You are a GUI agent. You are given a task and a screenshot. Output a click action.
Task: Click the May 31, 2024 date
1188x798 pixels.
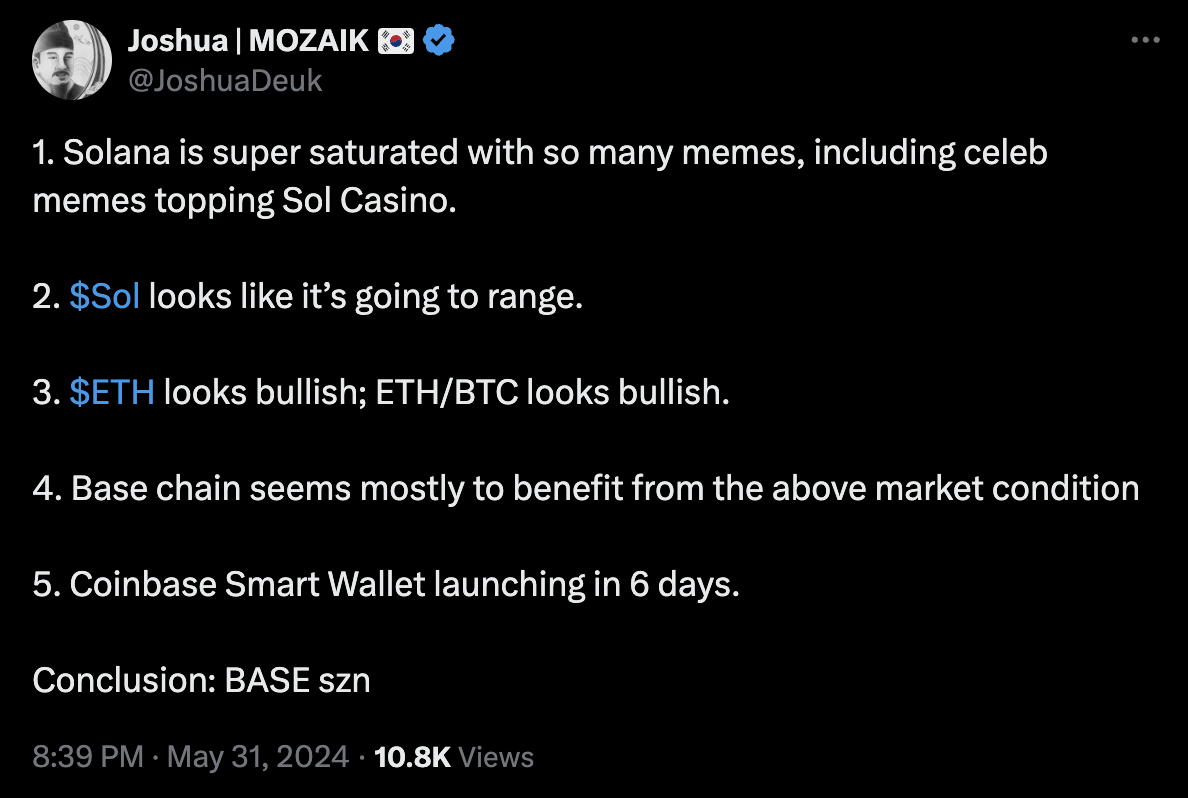coord(258,757)
